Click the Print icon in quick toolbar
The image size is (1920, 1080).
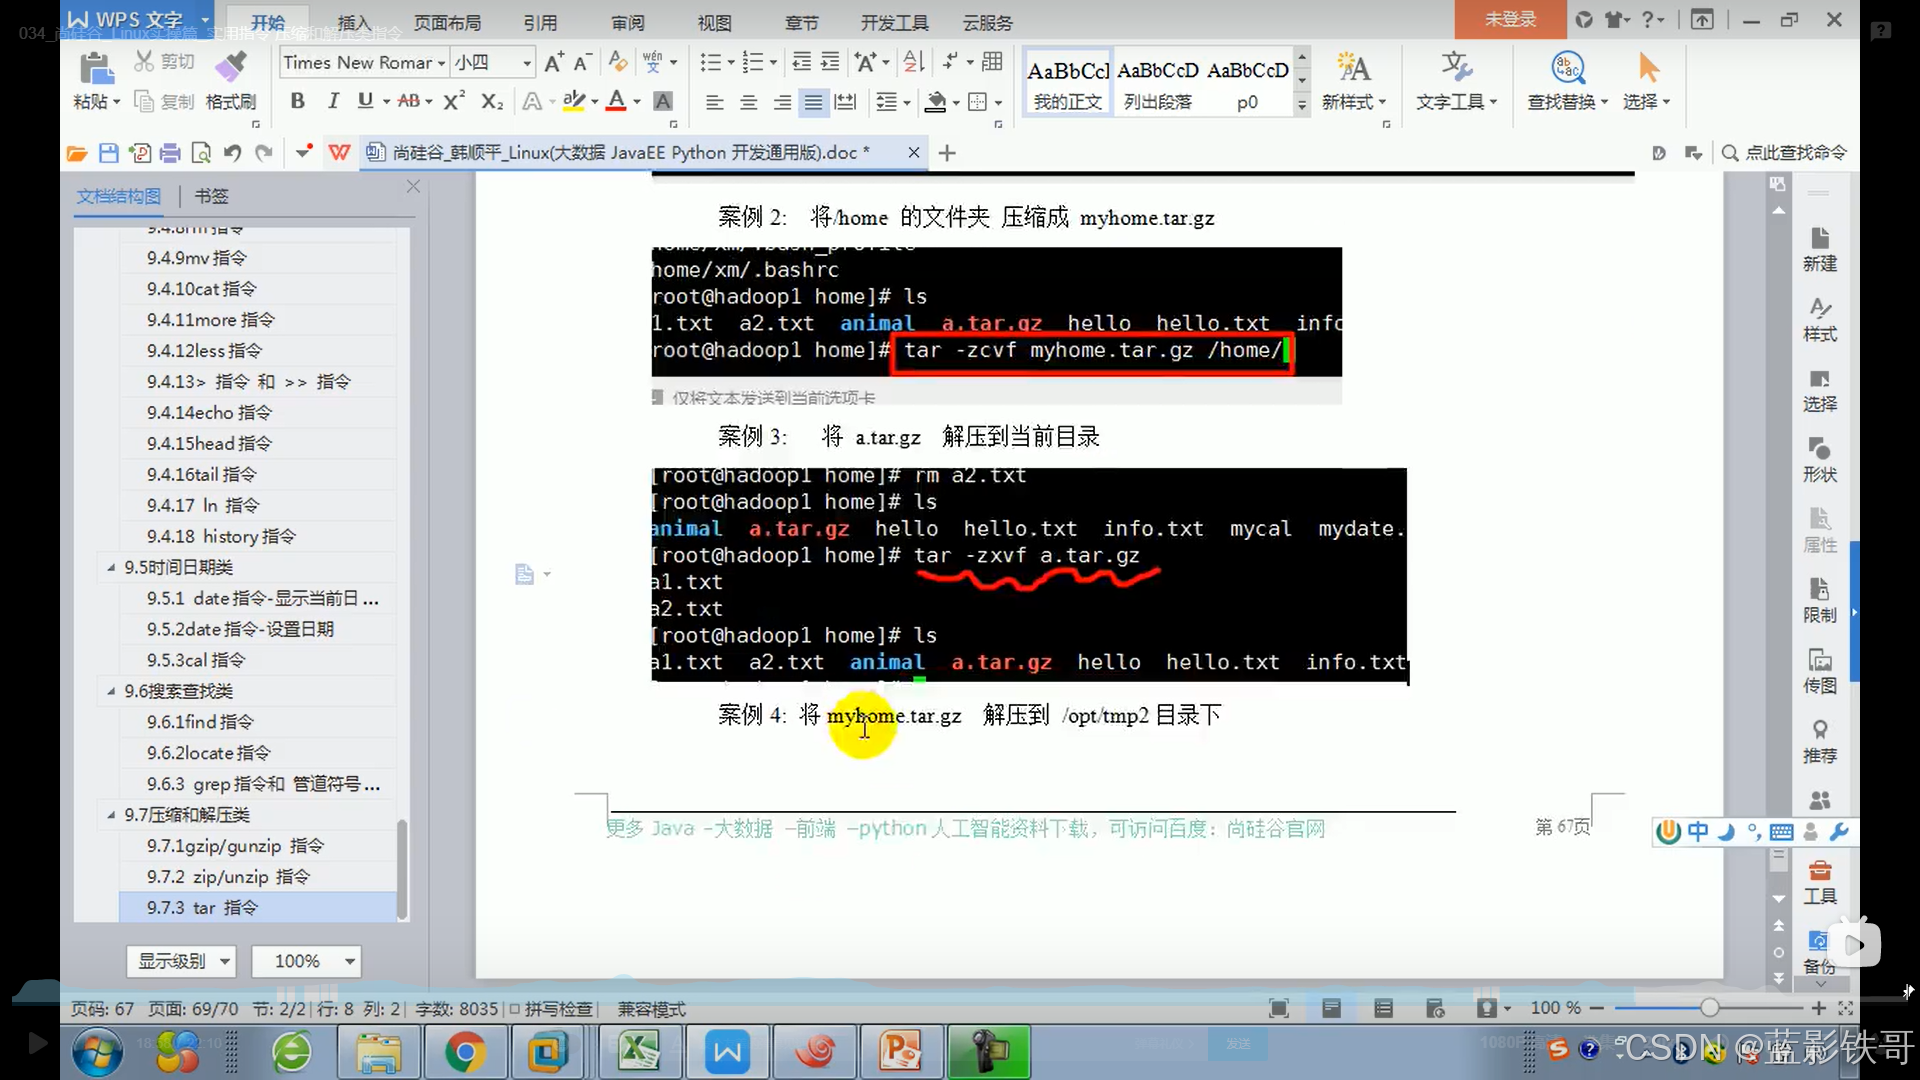(170, 153)
